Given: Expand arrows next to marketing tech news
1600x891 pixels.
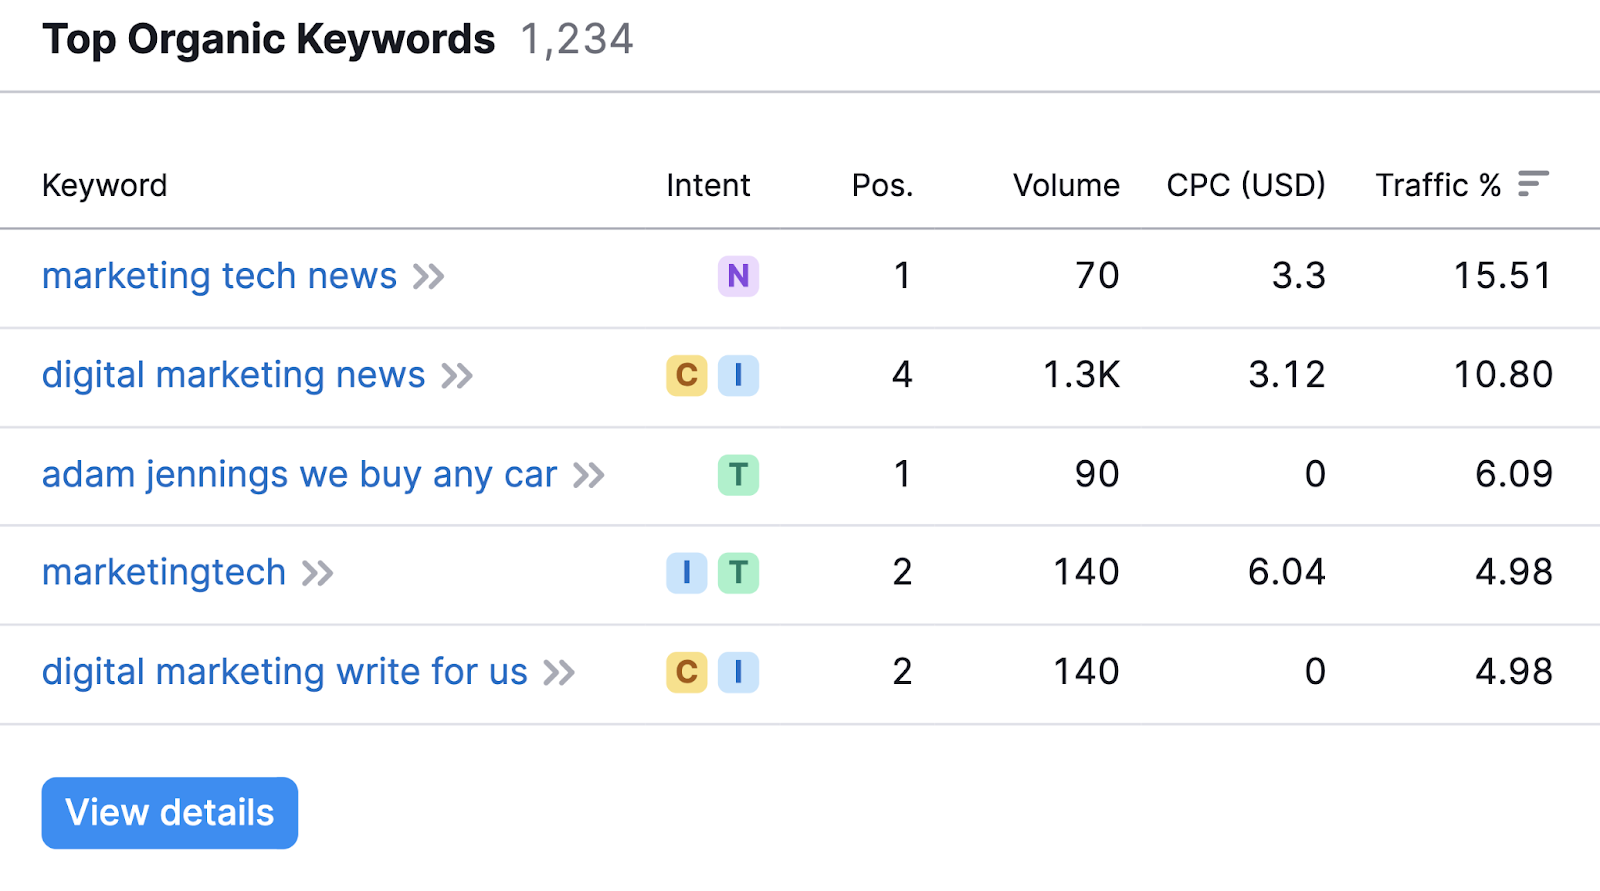Looking at the screenshot, I should coord(429,277).
